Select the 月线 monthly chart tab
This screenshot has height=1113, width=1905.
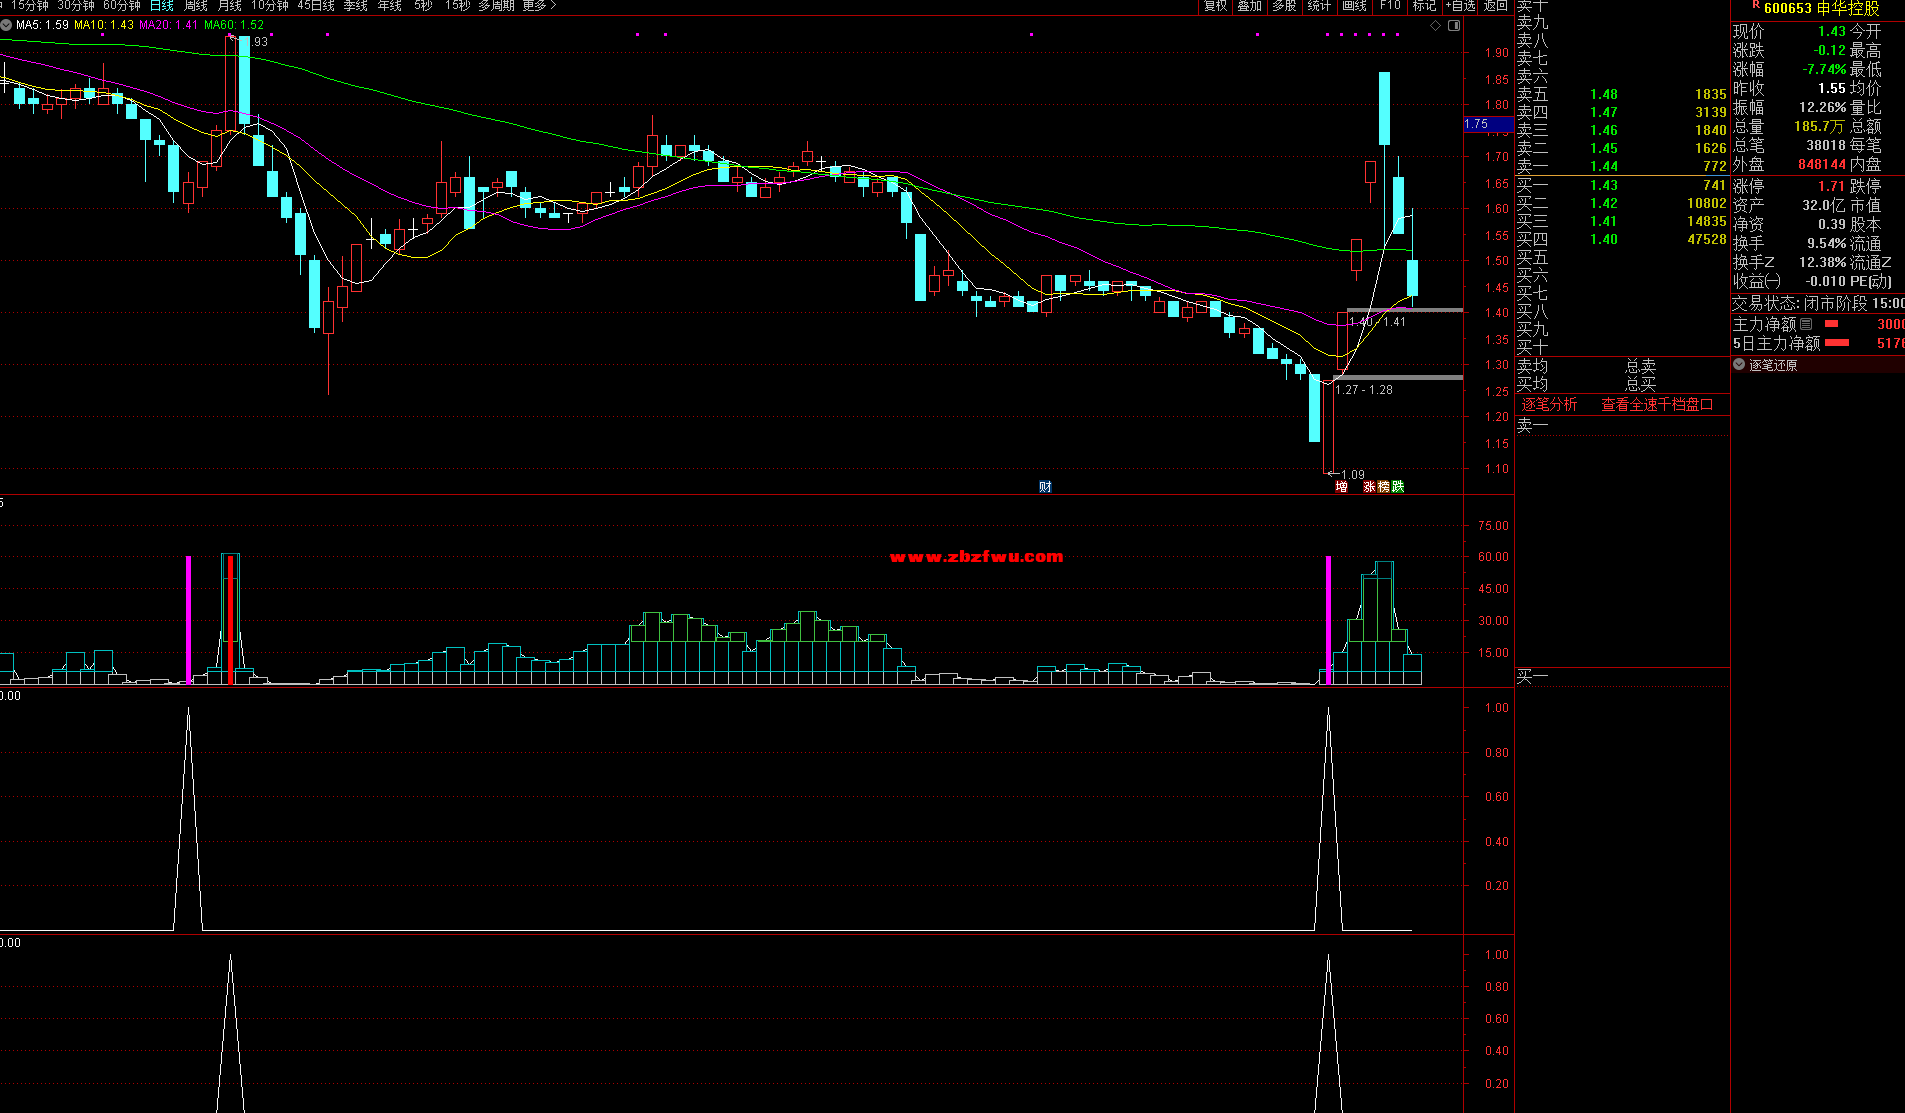click(x=230, y=6)
